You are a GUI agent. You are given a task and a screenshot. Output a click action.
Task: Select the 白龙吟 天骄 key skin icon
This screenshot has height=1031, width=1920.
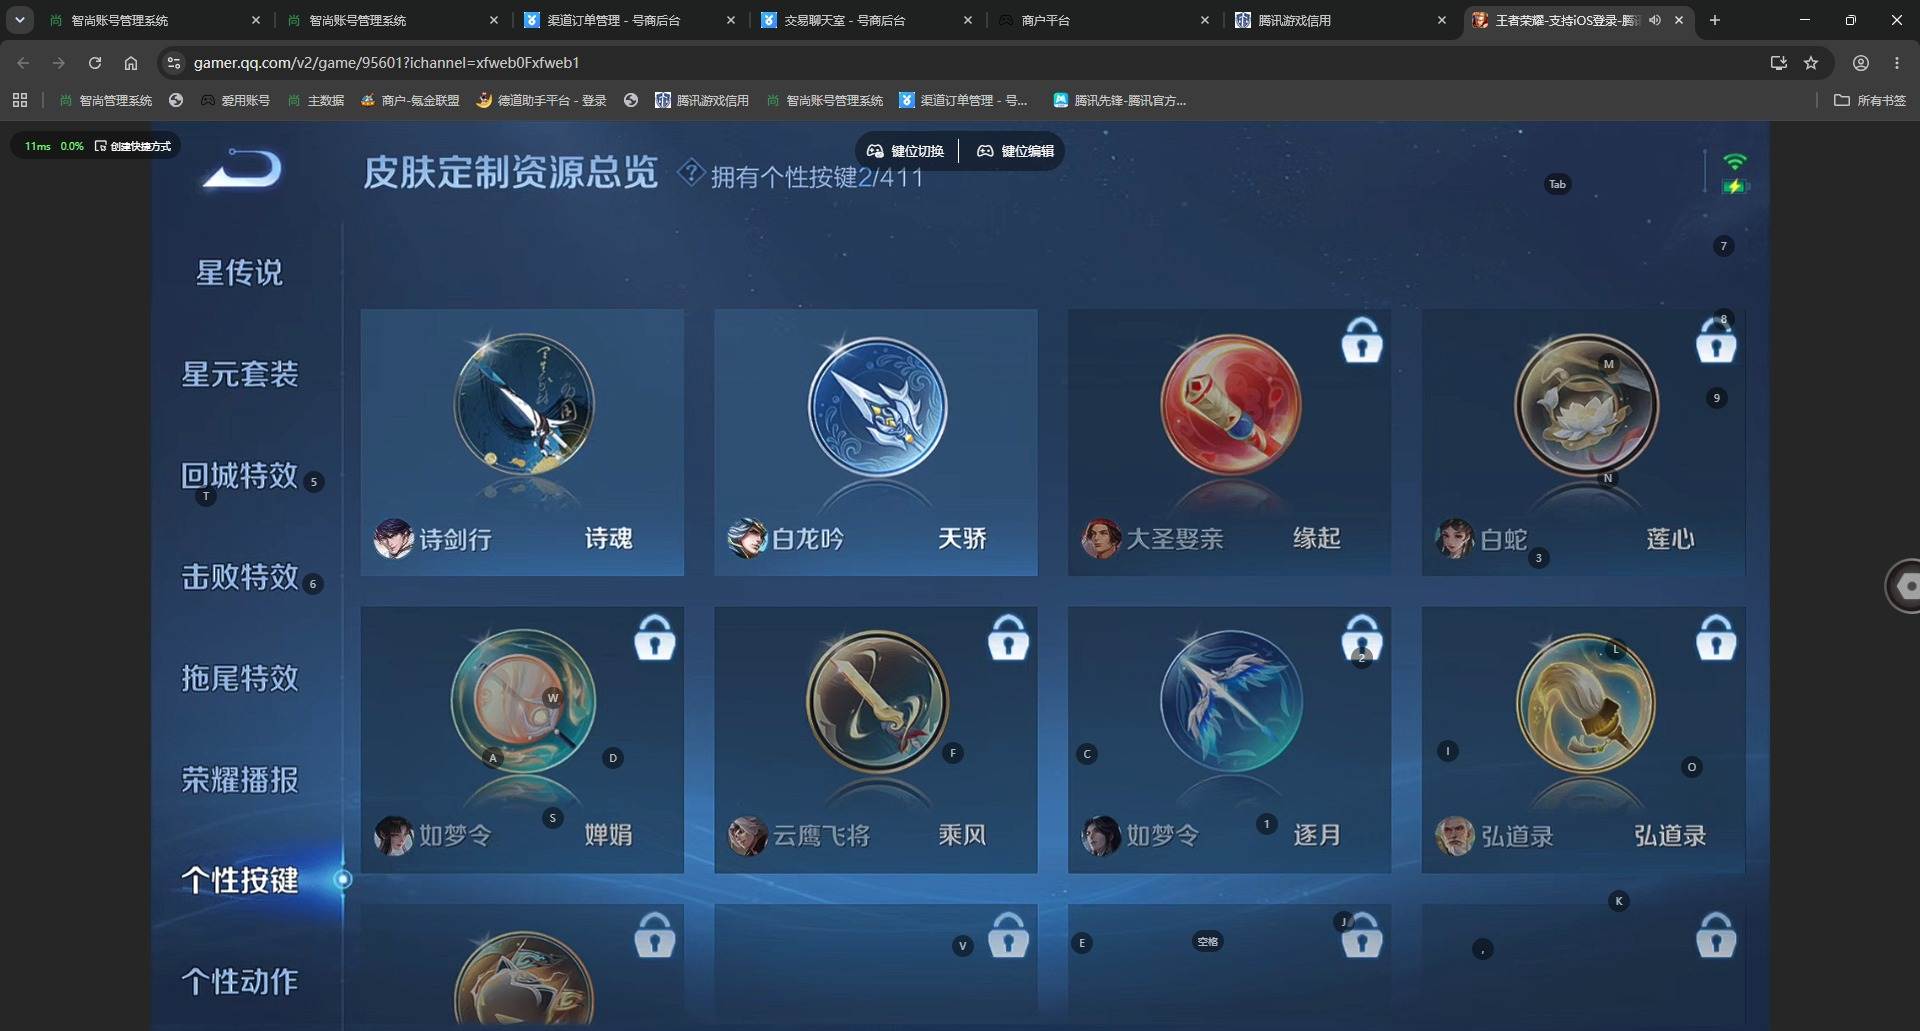[x=877, y=406]
